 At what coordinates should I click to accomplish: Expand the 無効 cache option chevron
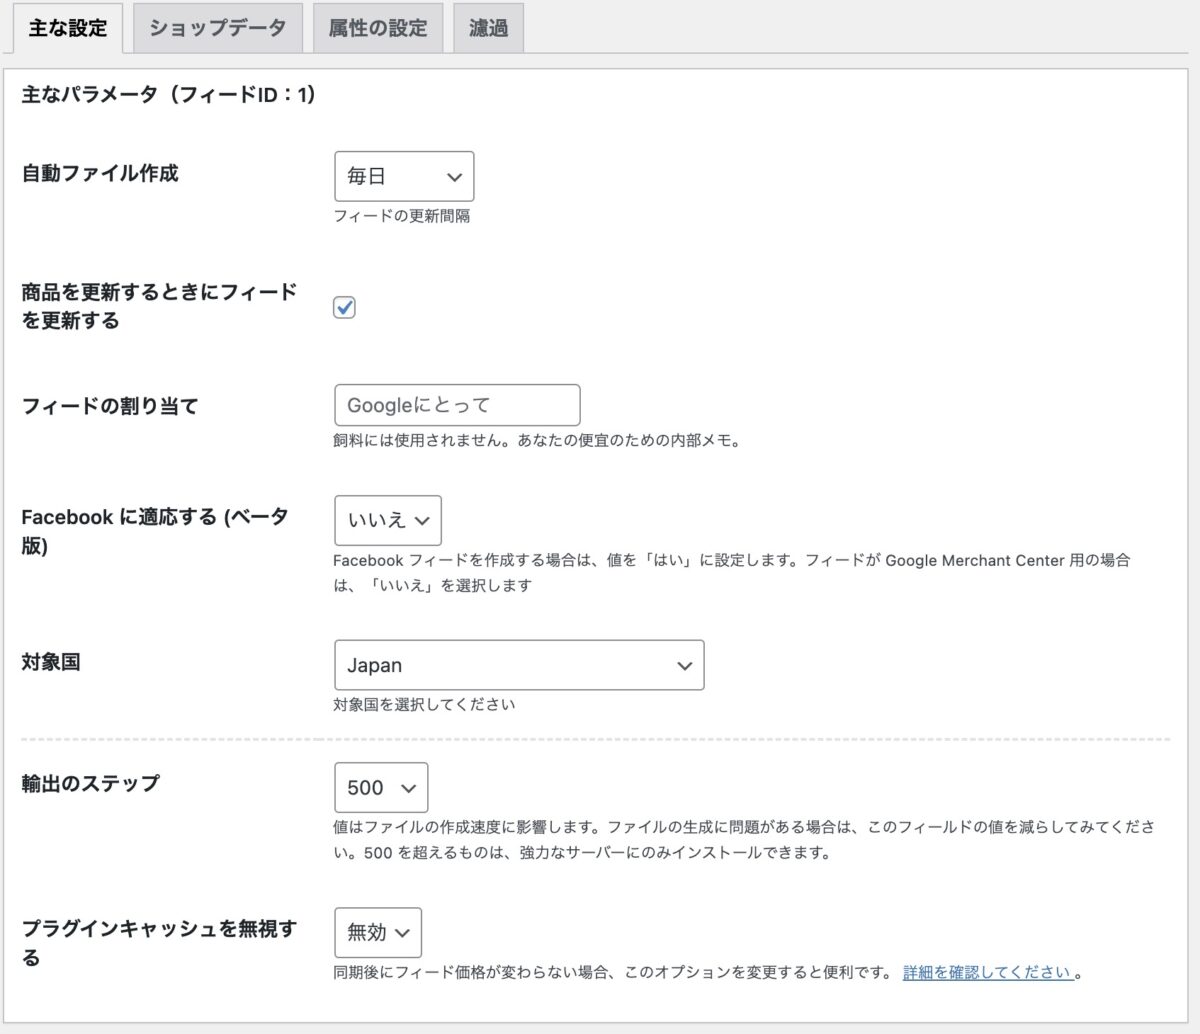(x=403, y=932)
